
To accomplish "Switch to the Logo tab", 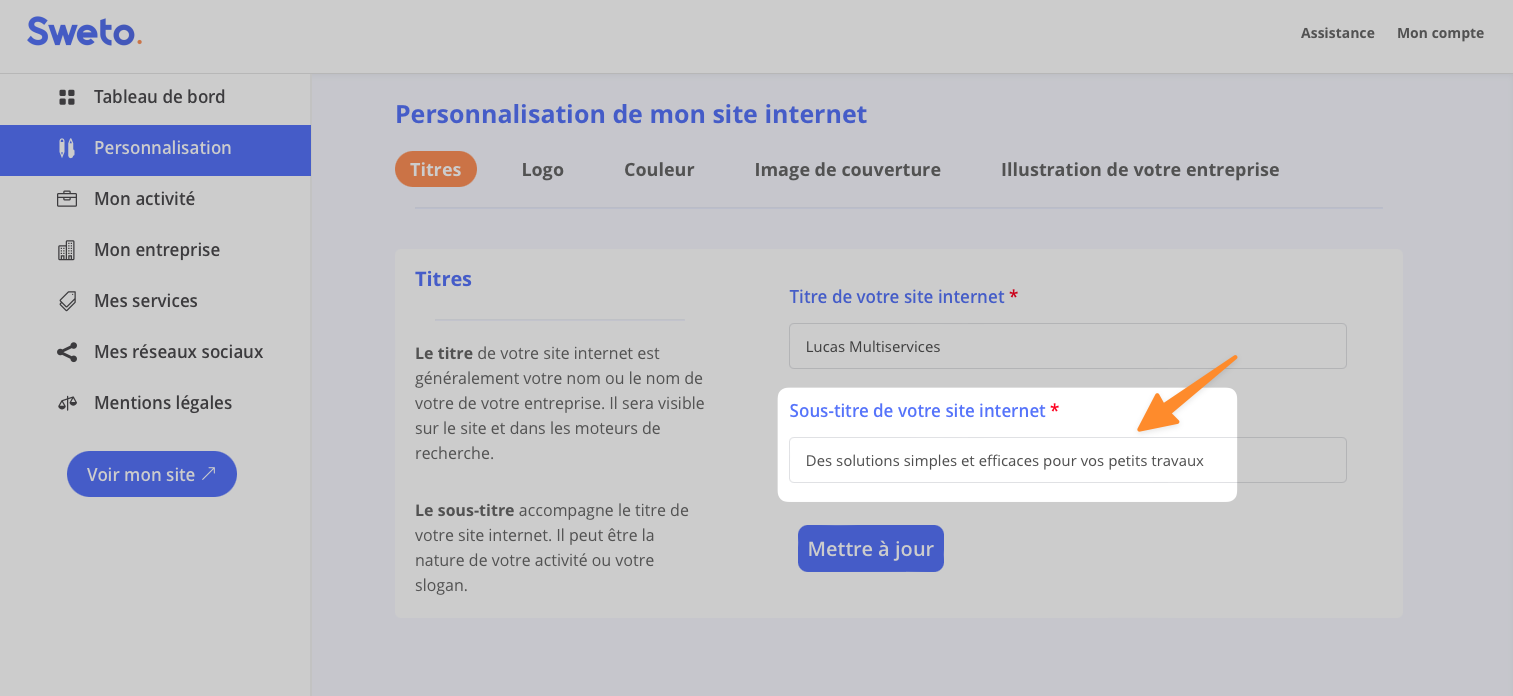I will (x=542, y=169).
